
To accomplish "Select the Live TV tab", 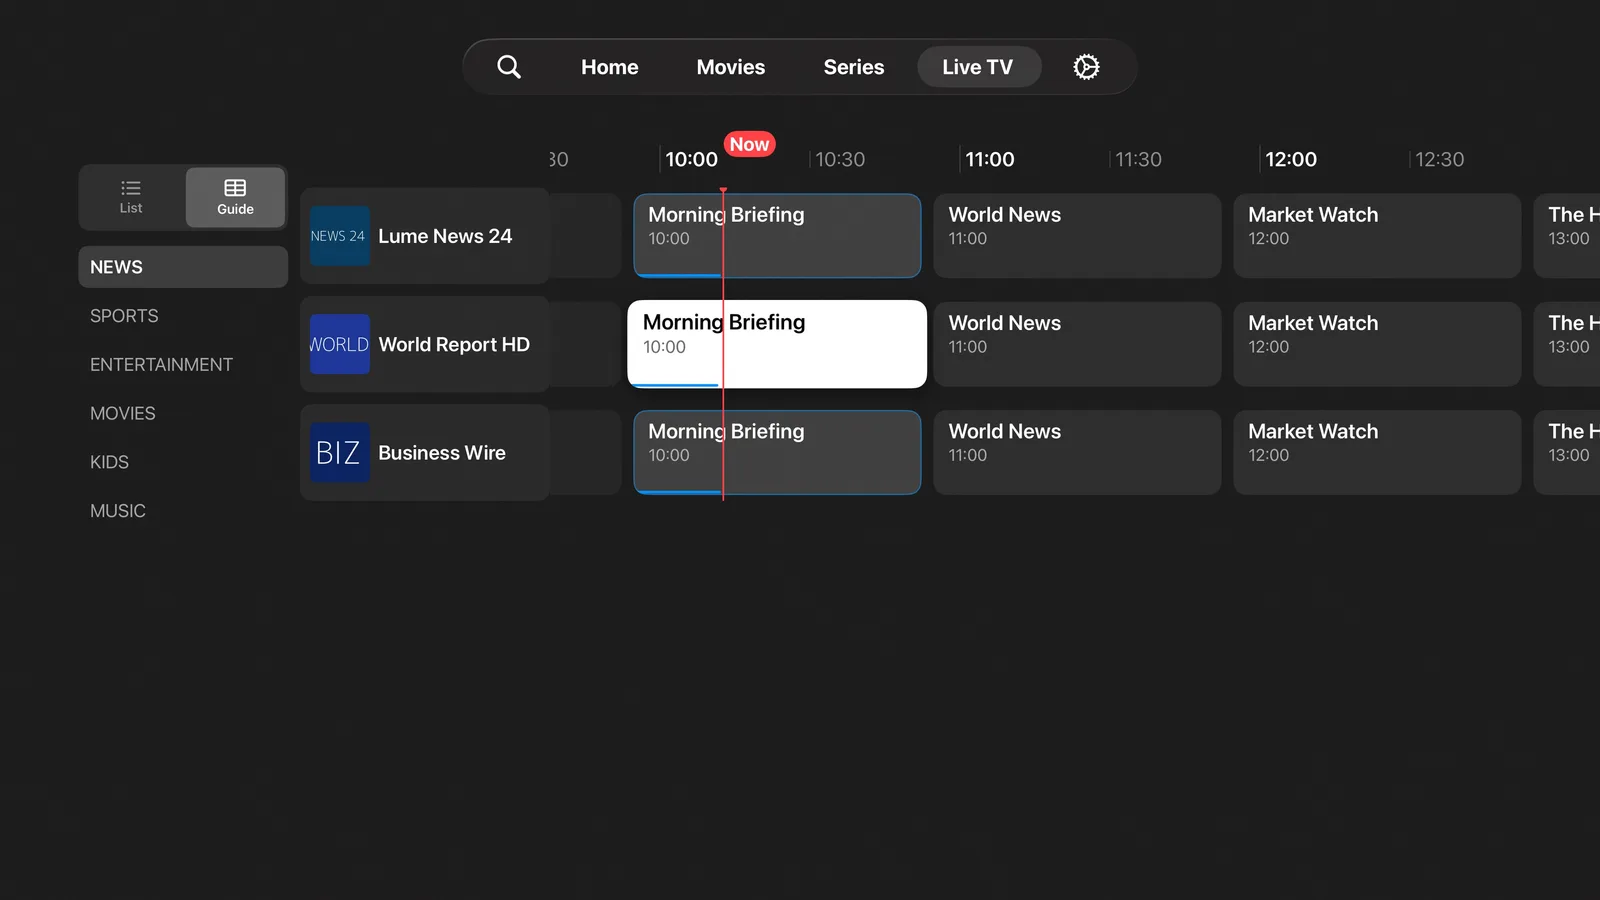I will point(978,67).
